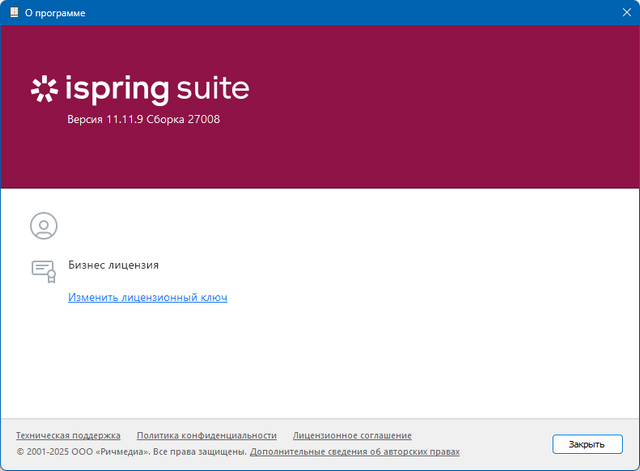Click the 'Закрыть' button

click(587, 444)
